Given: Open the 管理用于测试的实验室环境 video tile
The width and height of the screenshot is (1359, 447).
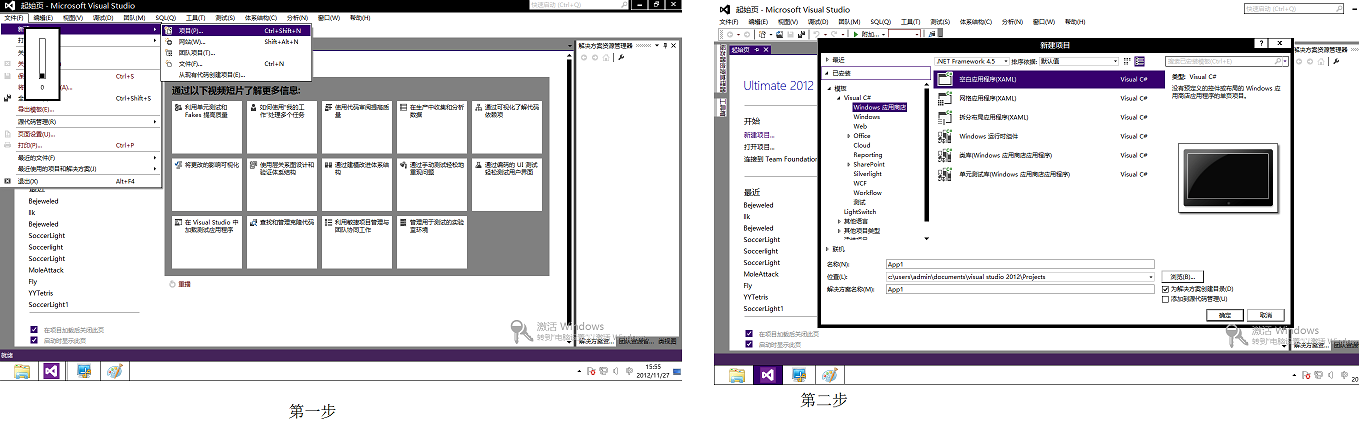Looking at the screenshot, I should [x=432, y=241].
